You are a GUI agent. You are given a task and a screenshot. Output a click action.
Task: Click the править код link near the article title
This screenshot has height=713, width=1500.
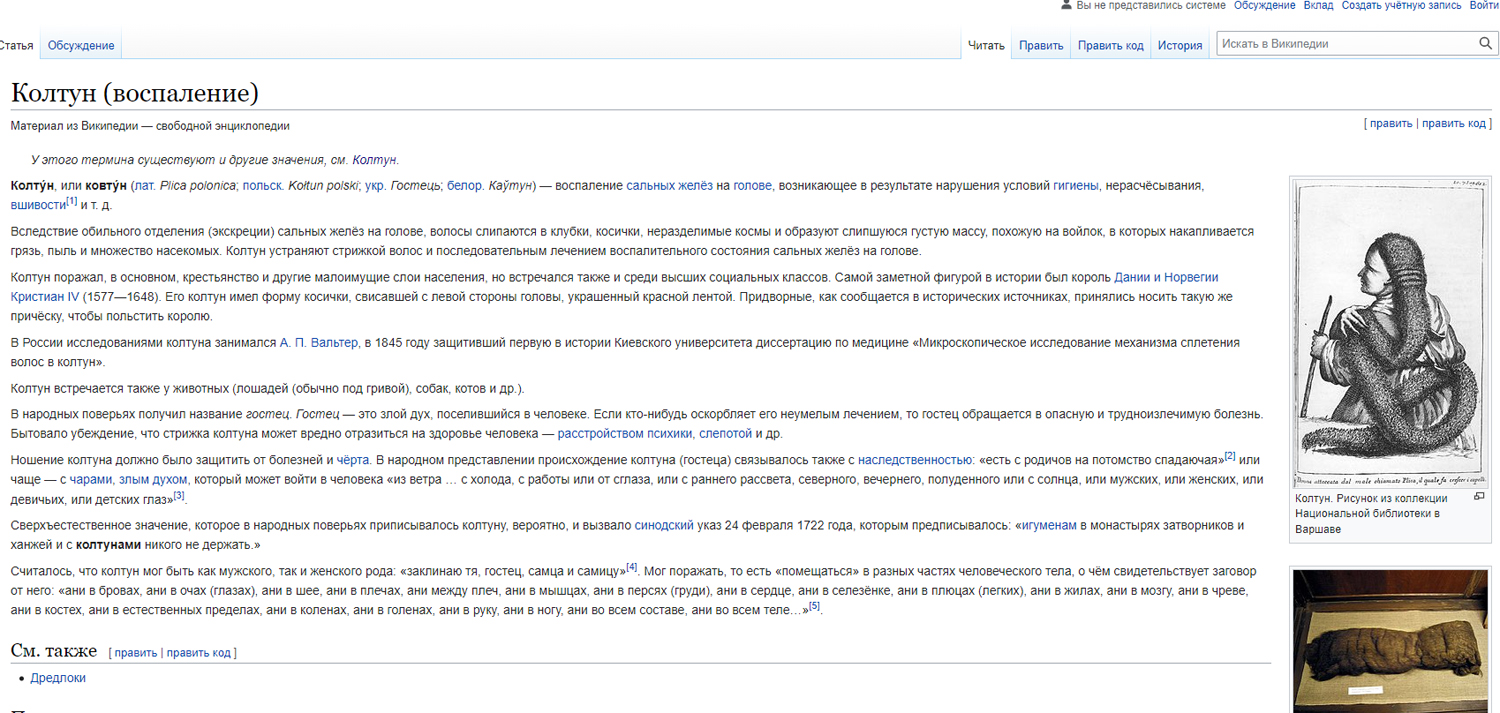(x=1454, y=123)
